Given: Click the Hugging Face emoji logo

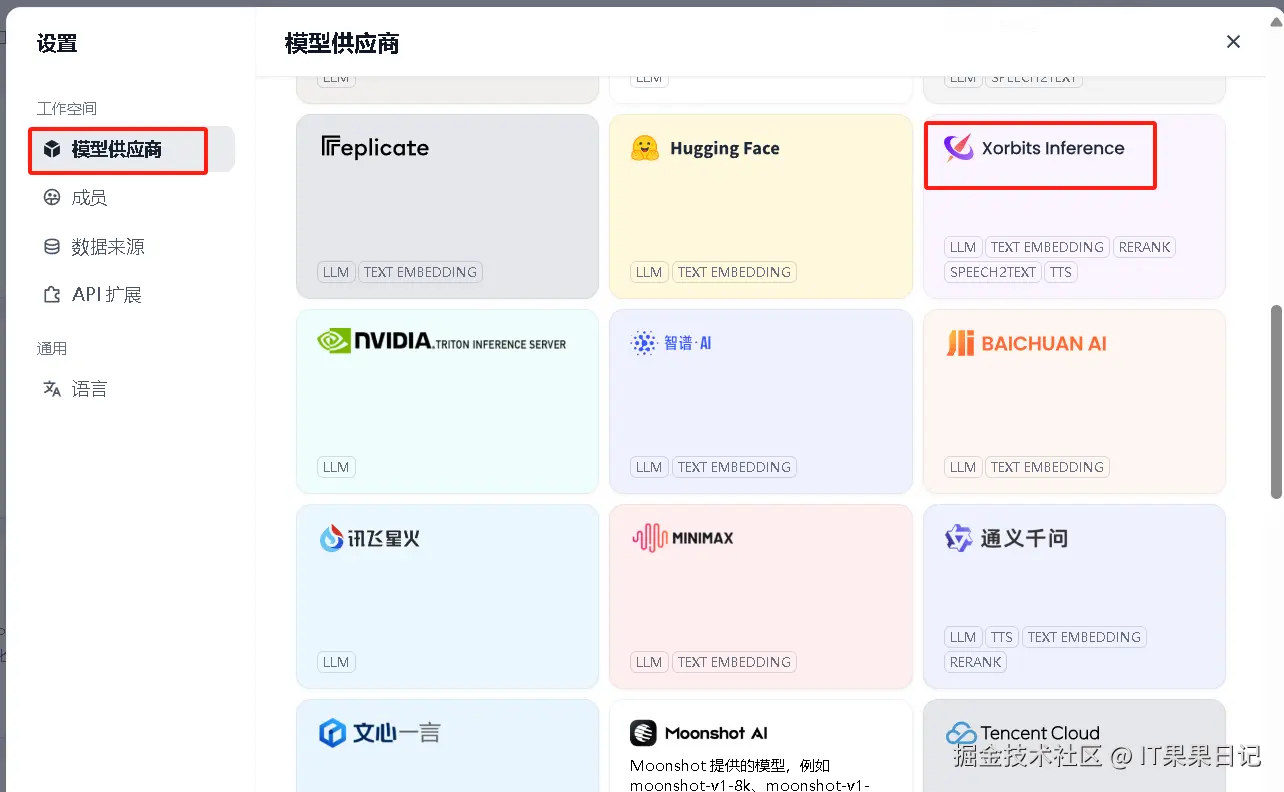Looking at the screenshot, I should click(x=645, y=148).
